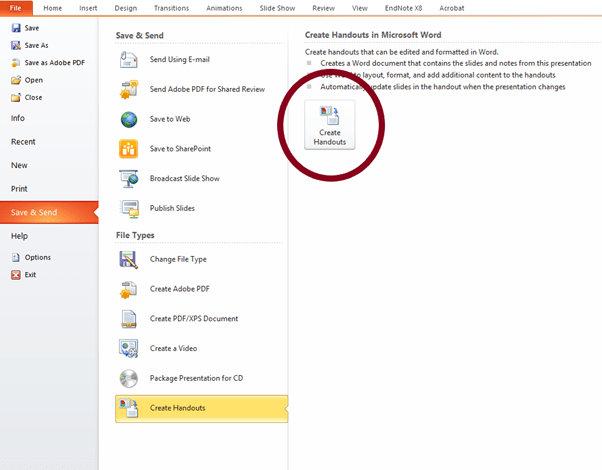
Task: Choose Save to SharePoint label
Action: pos(180,149)
